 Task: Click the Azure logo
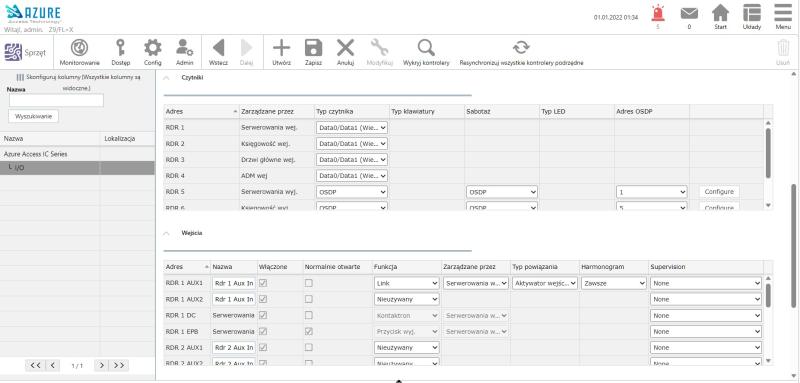click(x=33, y=14)
